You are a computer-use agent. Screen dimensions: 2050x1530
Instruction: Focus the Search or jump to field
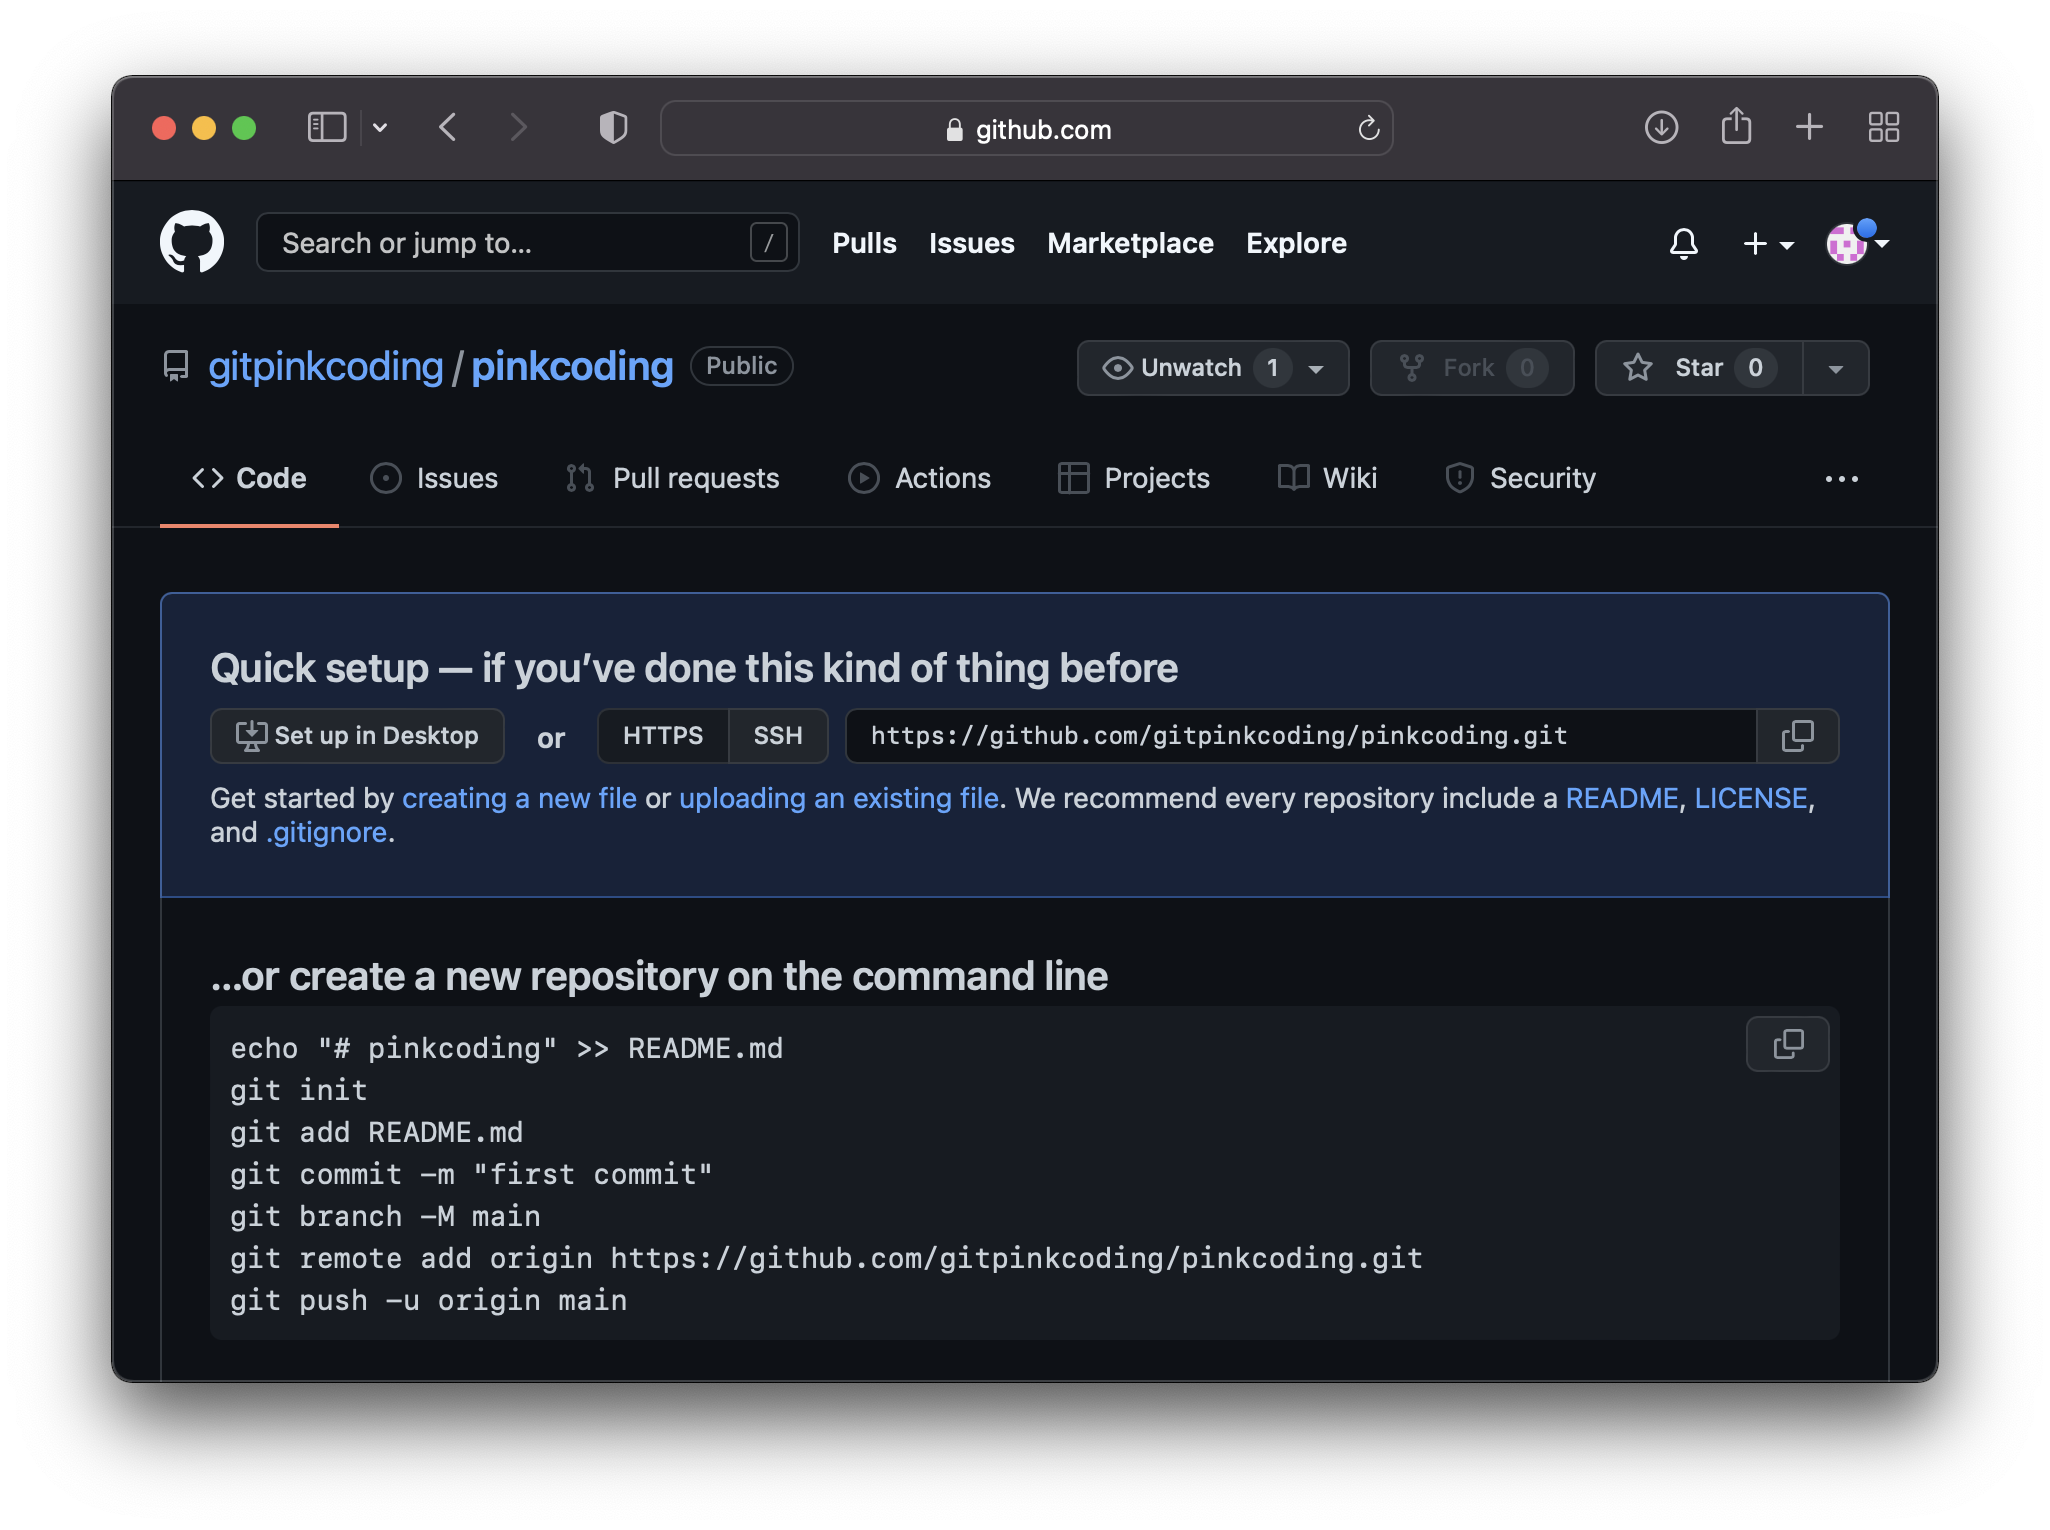(527, 242)
